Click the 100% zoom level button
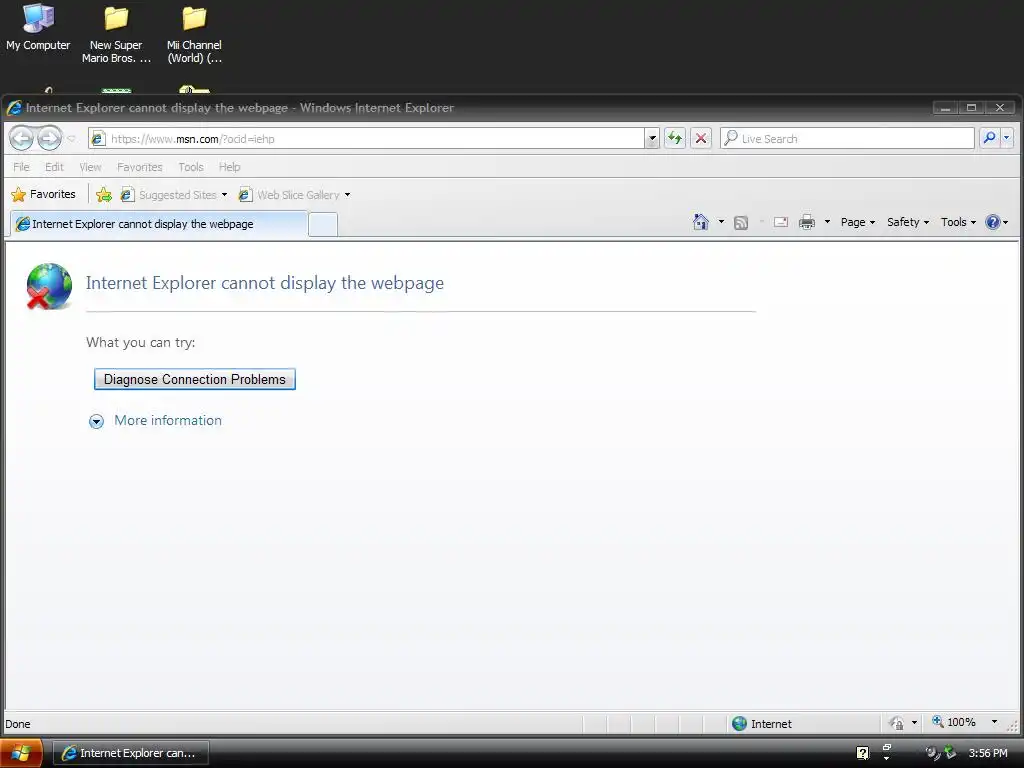This screenshot has width=1024, height=768. coord(954,722)
